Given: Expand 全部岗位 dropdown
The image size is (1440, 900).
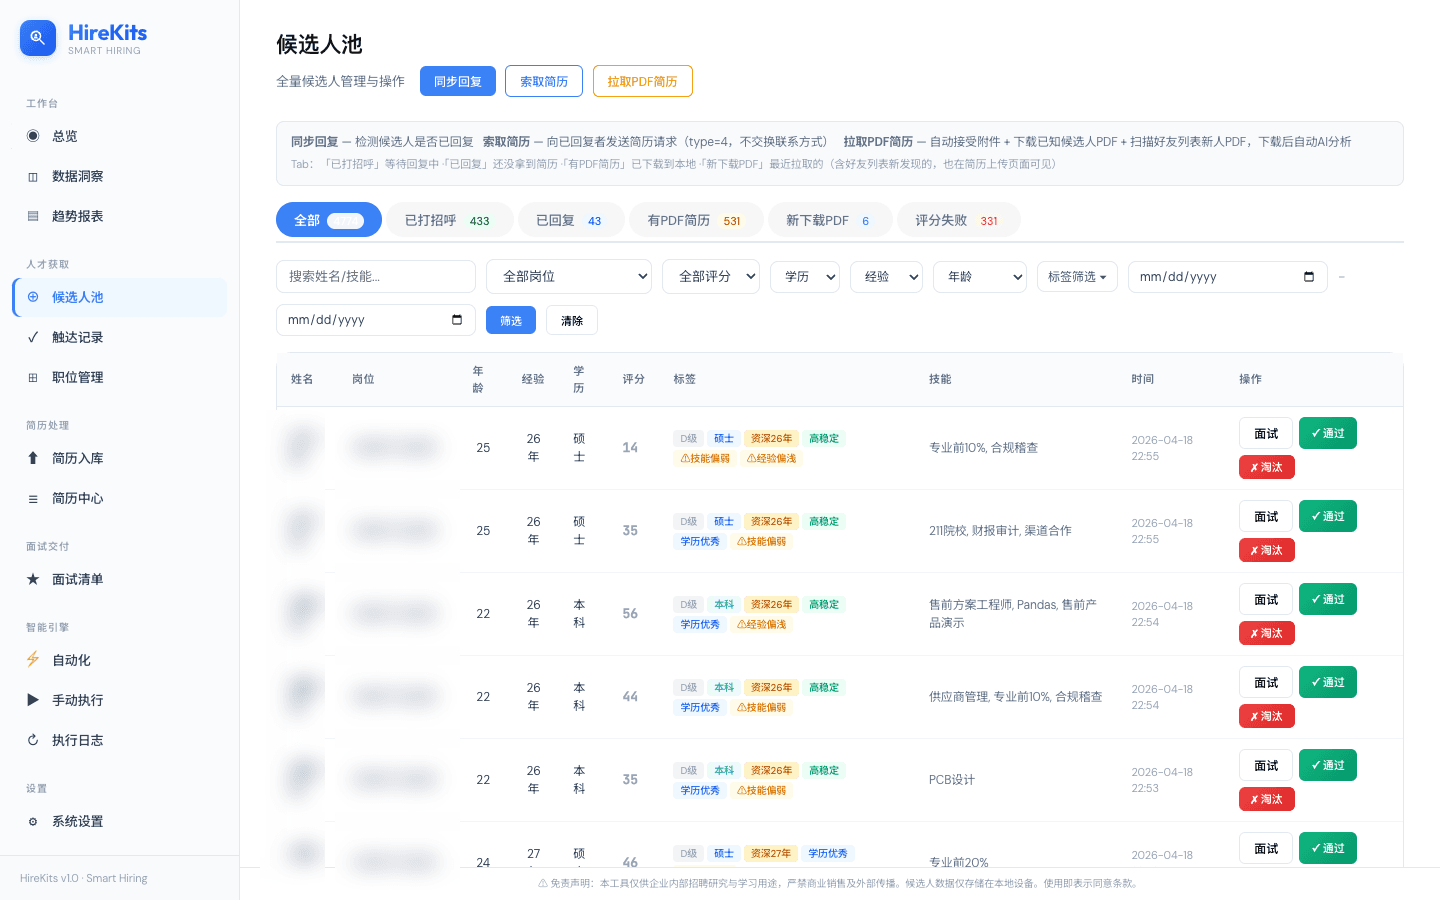Looking at the screenshot, I should click(x=569, y=277).
